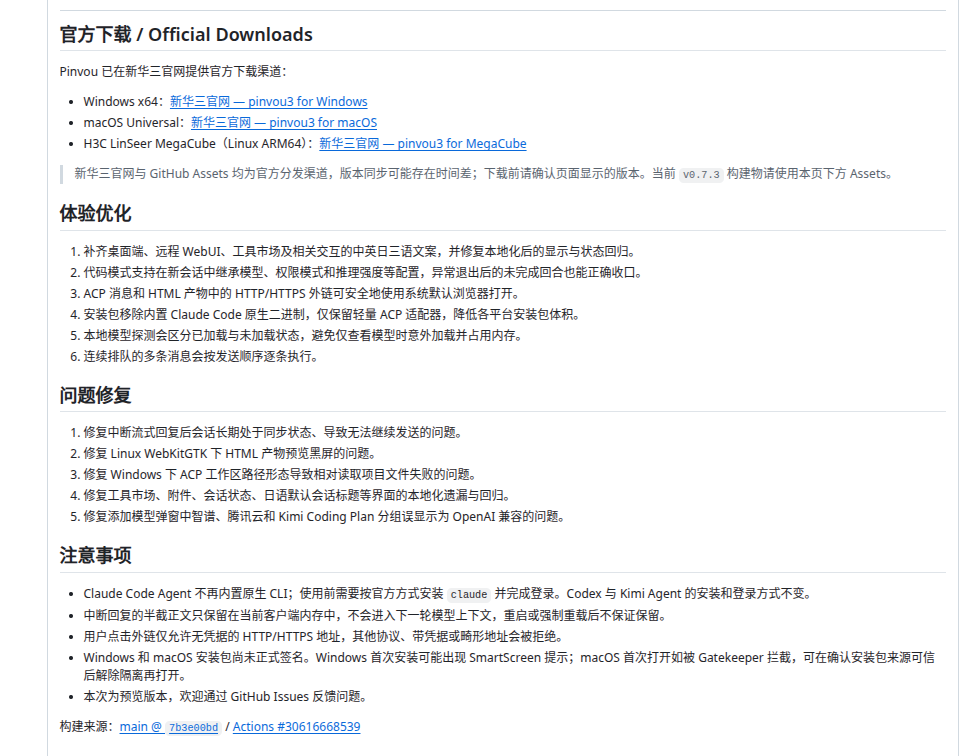Click note '用户点击外链仅允许无凭据的 HTTP/HTTPS 地址'
The height and width of the screenshot is (756, 977).
coord(323,636)
